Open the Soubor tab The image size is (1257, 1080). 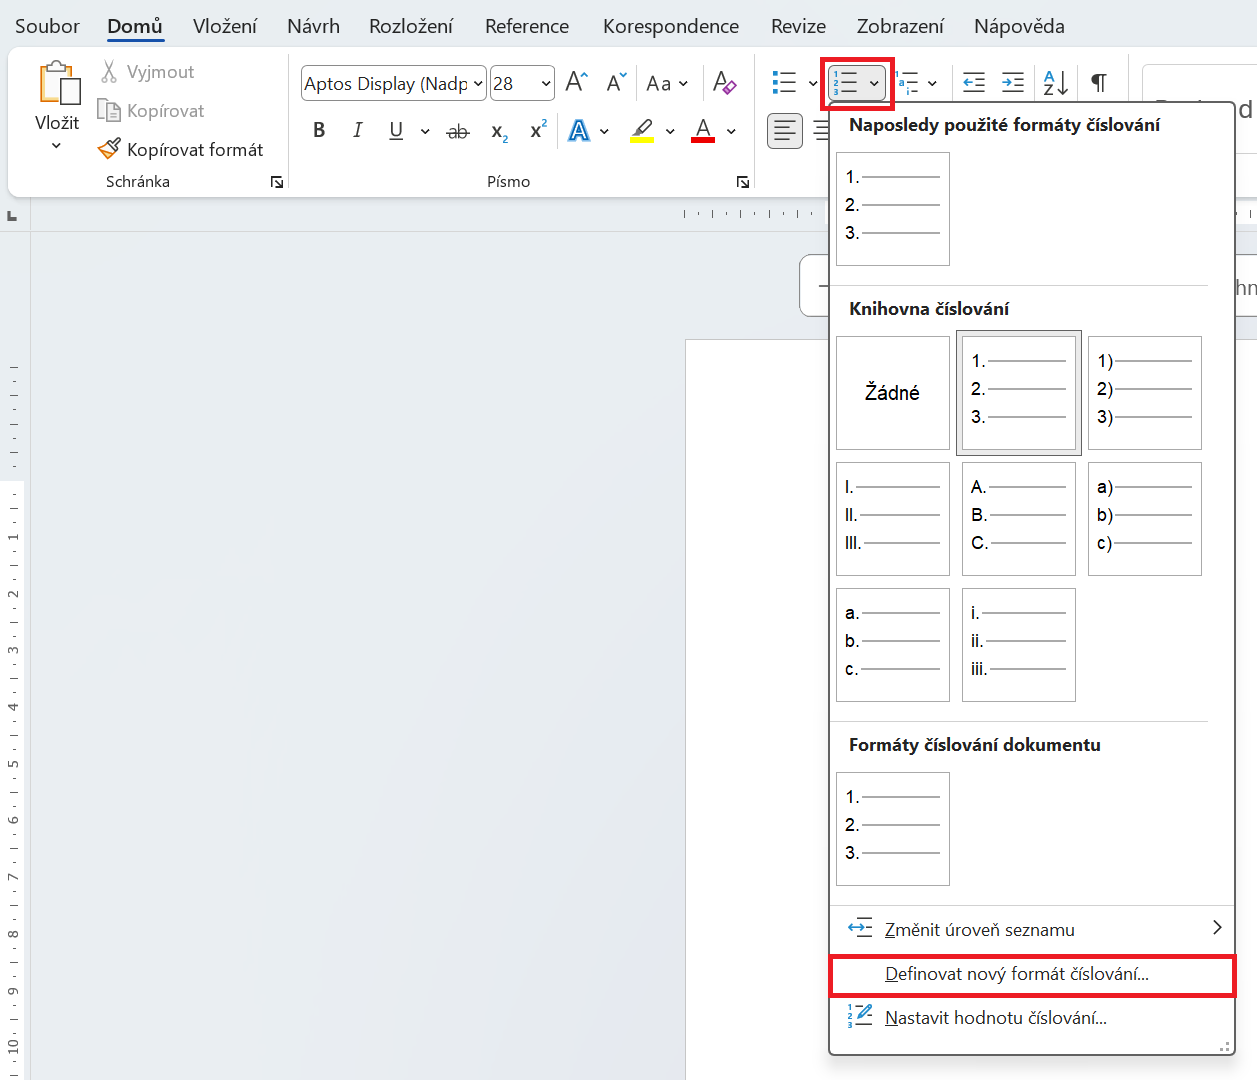point(47,26)
